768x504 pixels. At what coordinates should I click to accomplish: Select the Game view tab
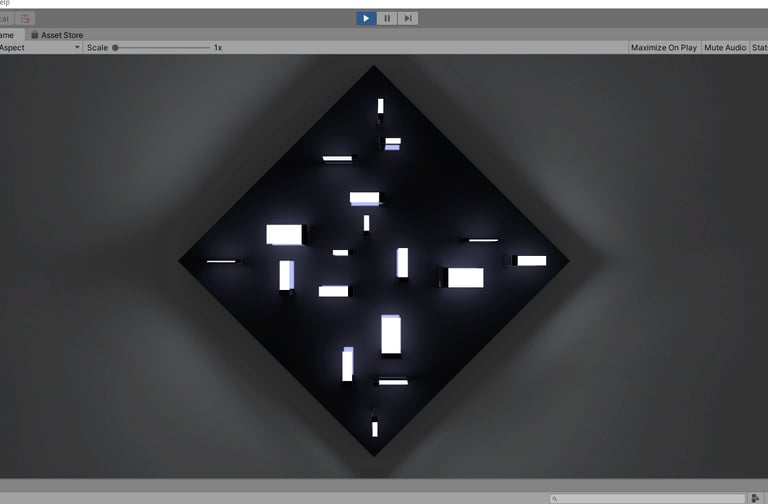[10, 35]
